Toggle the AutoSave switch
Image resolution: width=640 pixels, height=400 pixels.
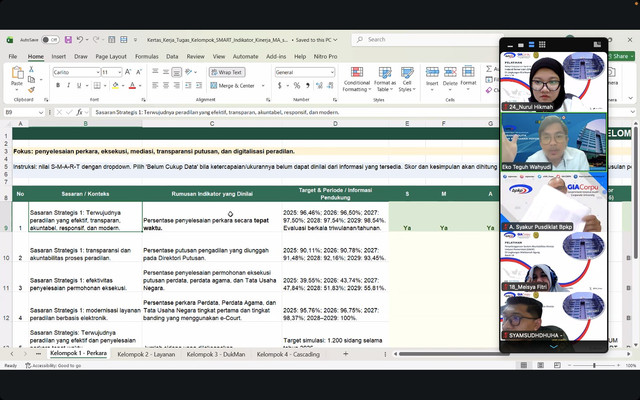click(x=51, y=40)
